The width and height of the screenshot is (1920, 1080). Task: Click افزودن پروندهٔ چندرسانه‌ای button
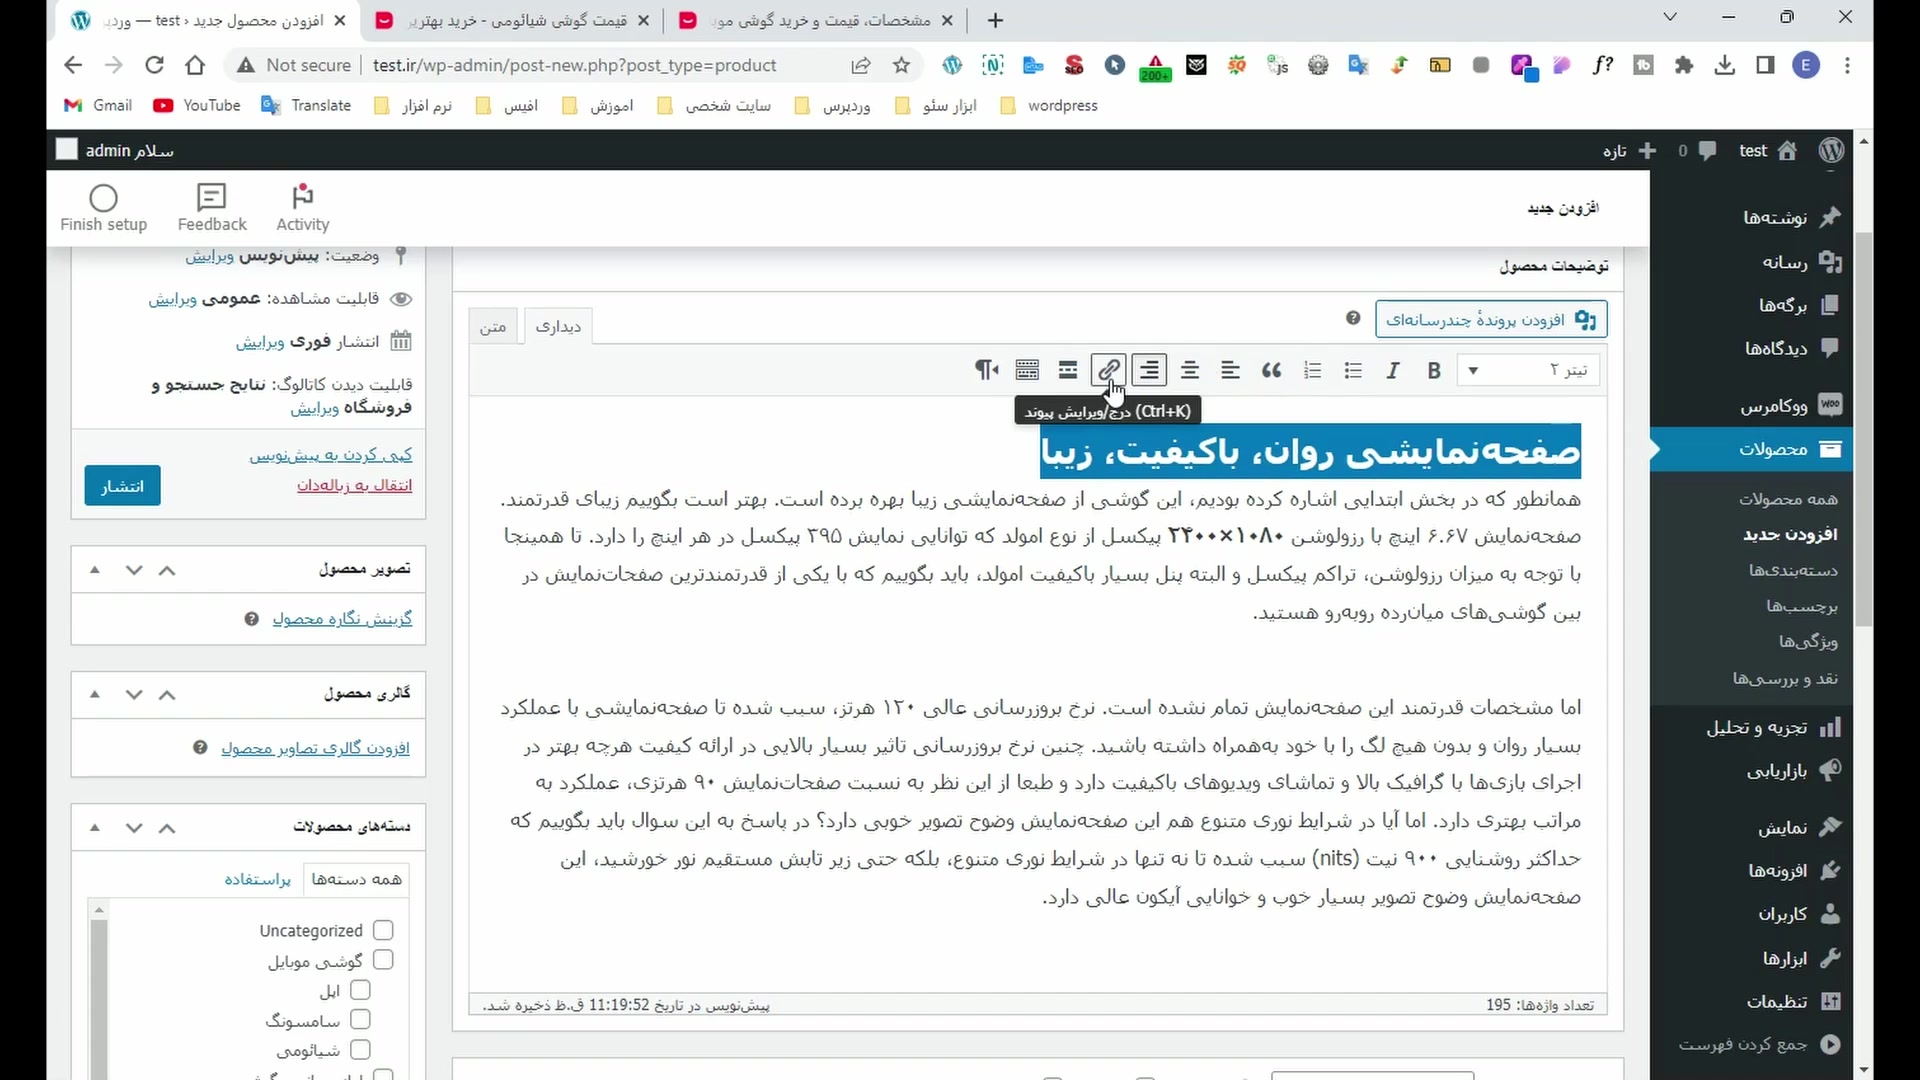point(1490,320)
